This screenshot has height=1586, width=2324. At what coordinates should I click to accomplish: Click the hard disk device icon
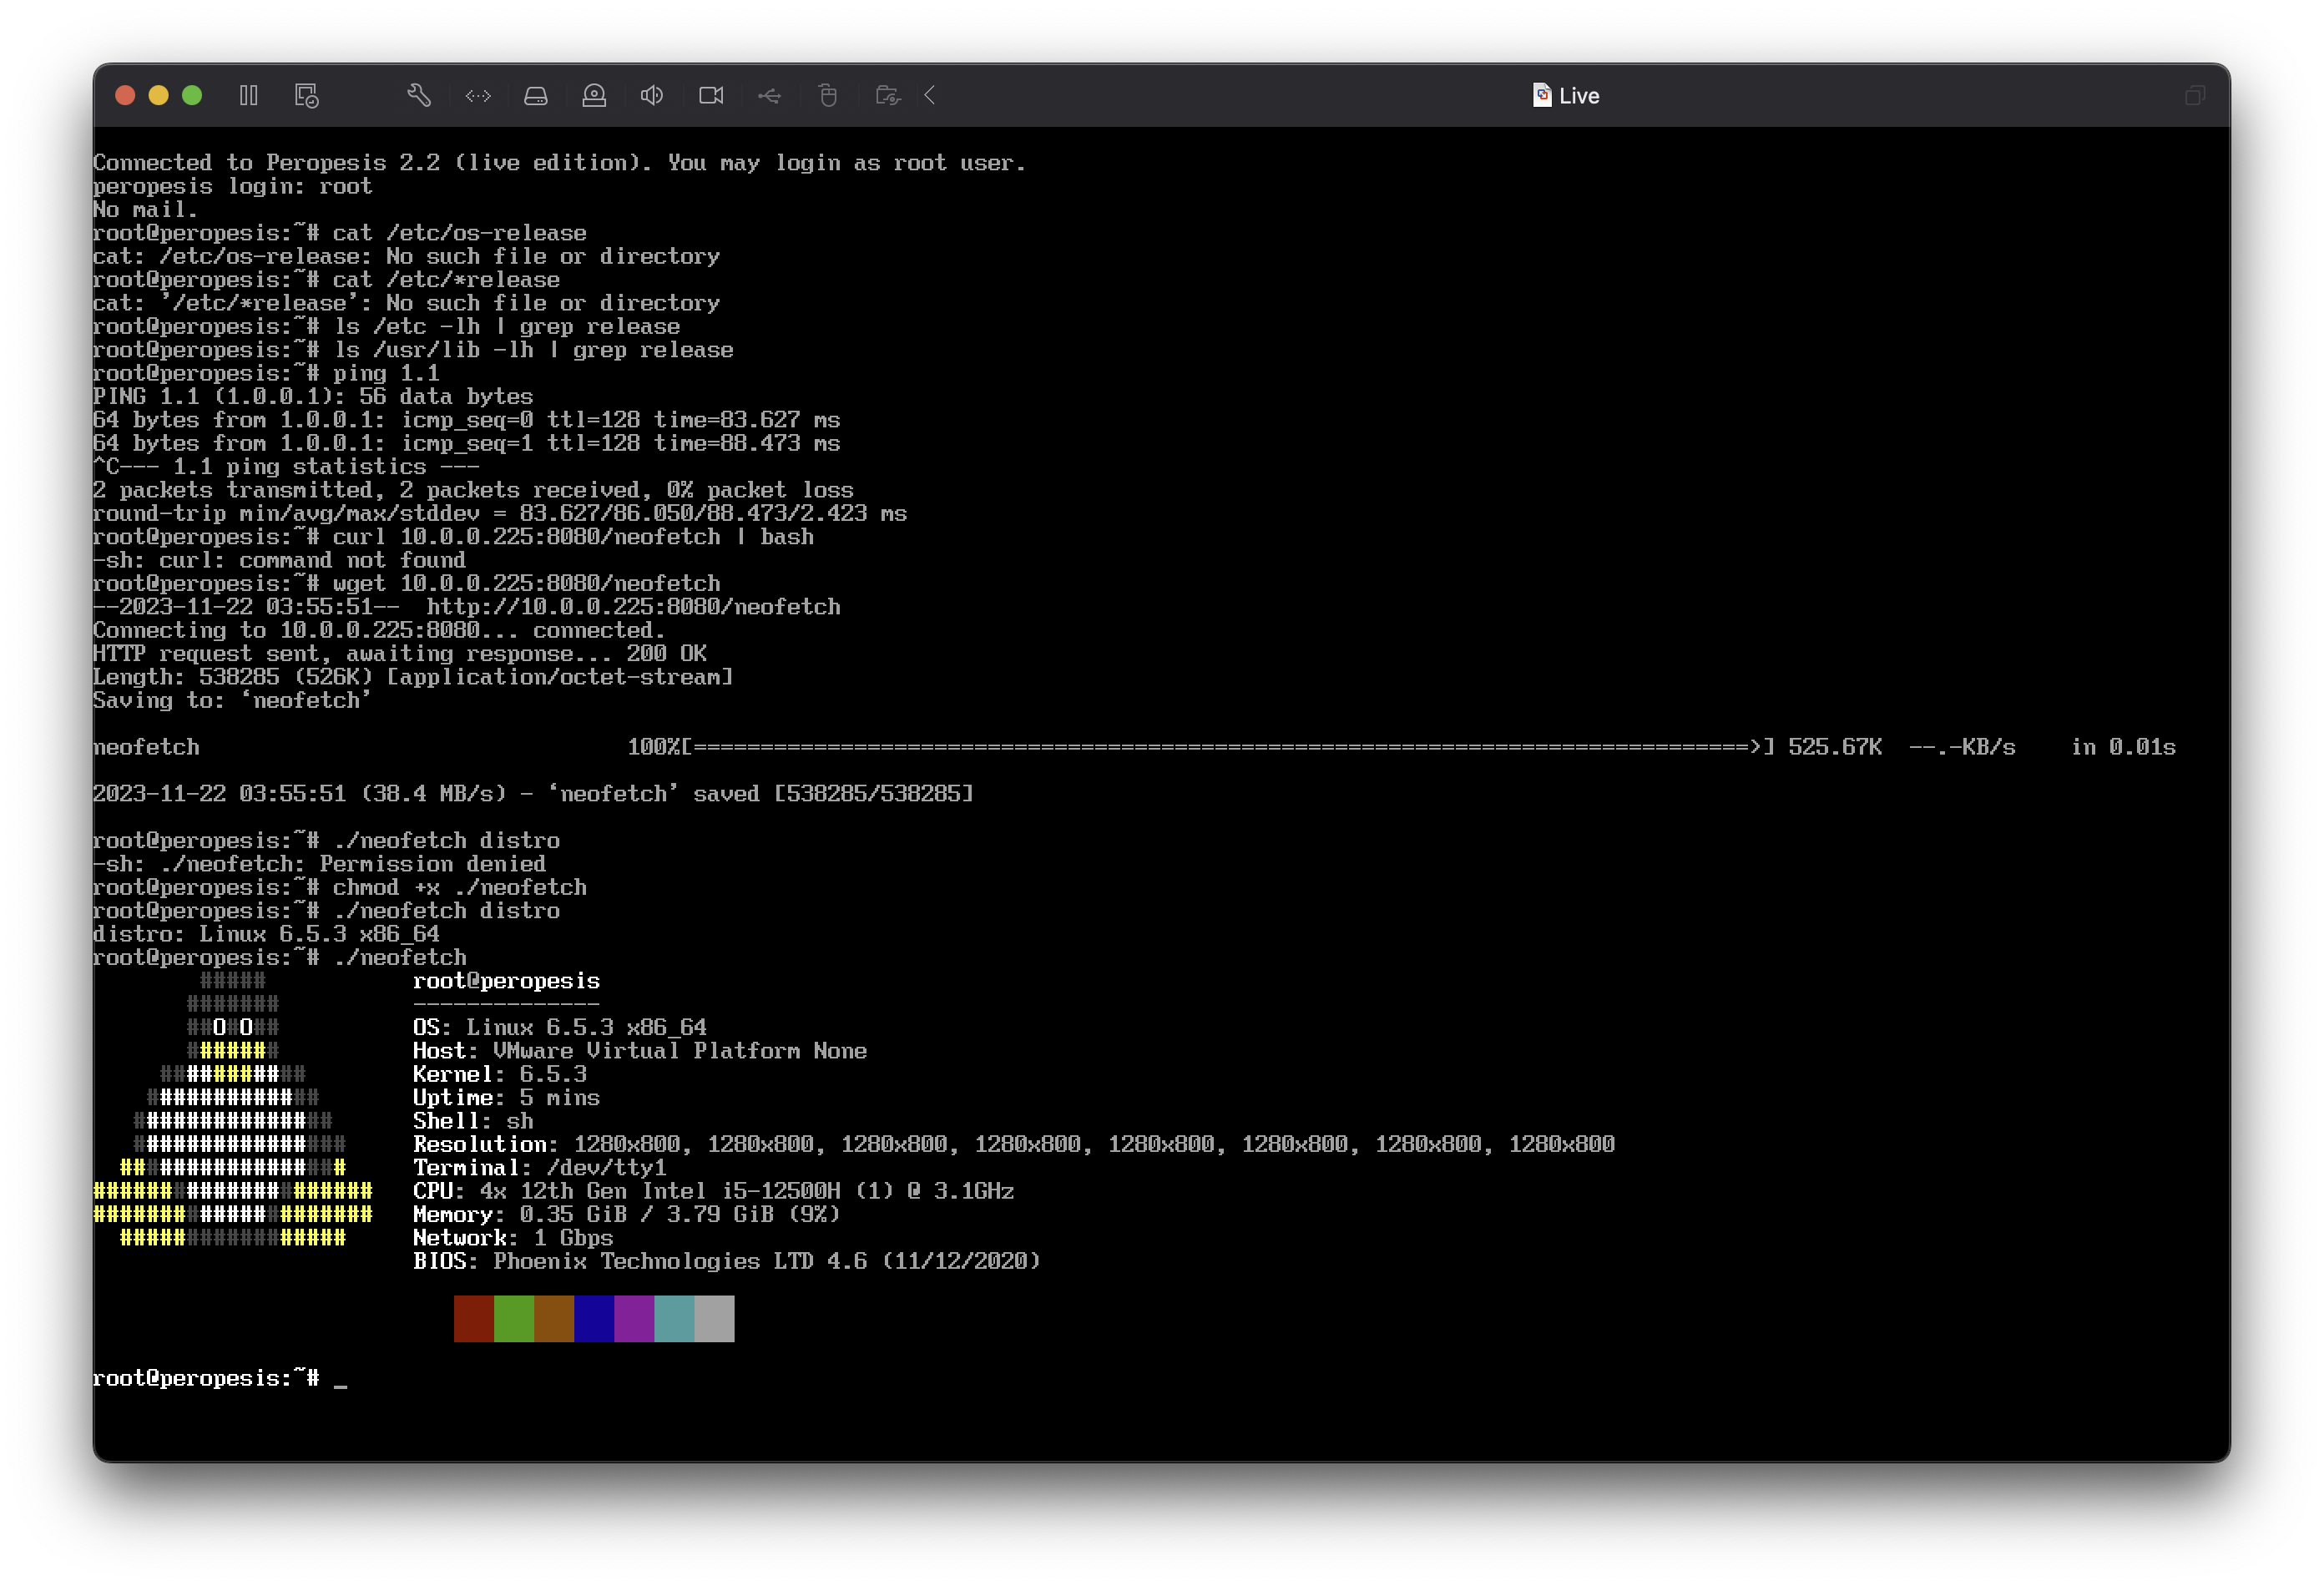click(x=536, y=96)
